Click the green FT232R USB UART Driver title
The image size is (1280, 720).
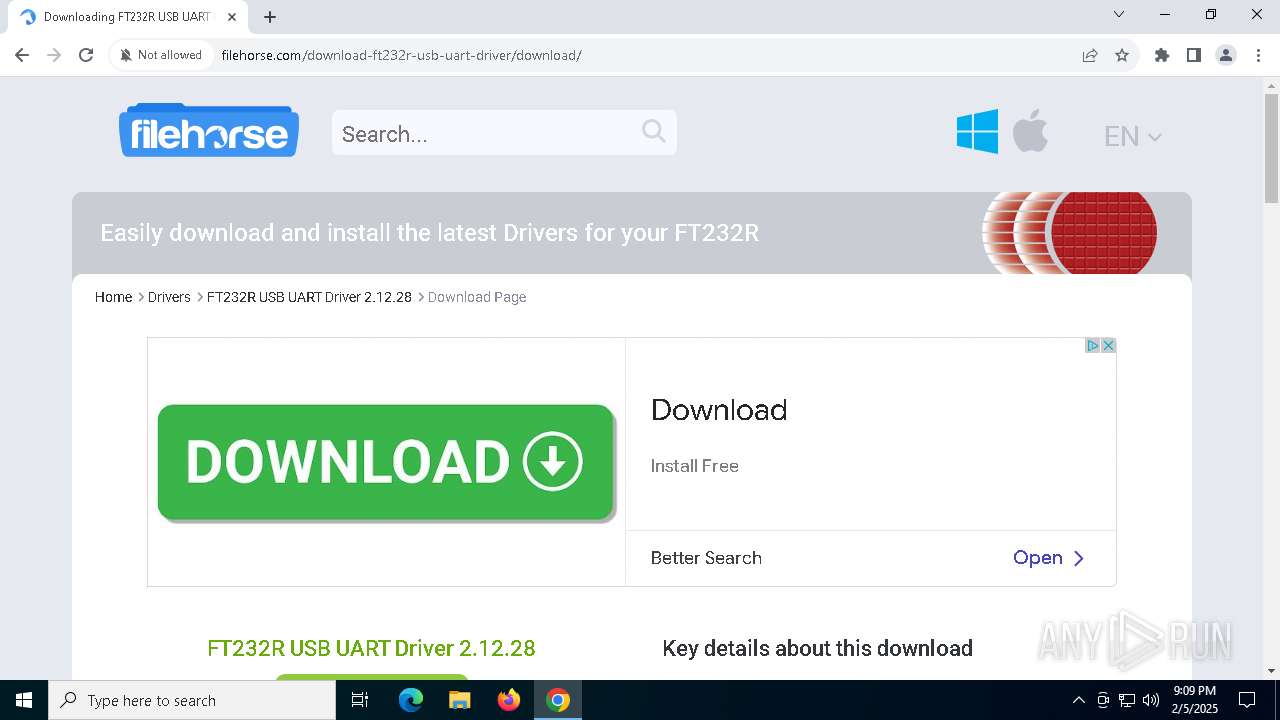371,648
